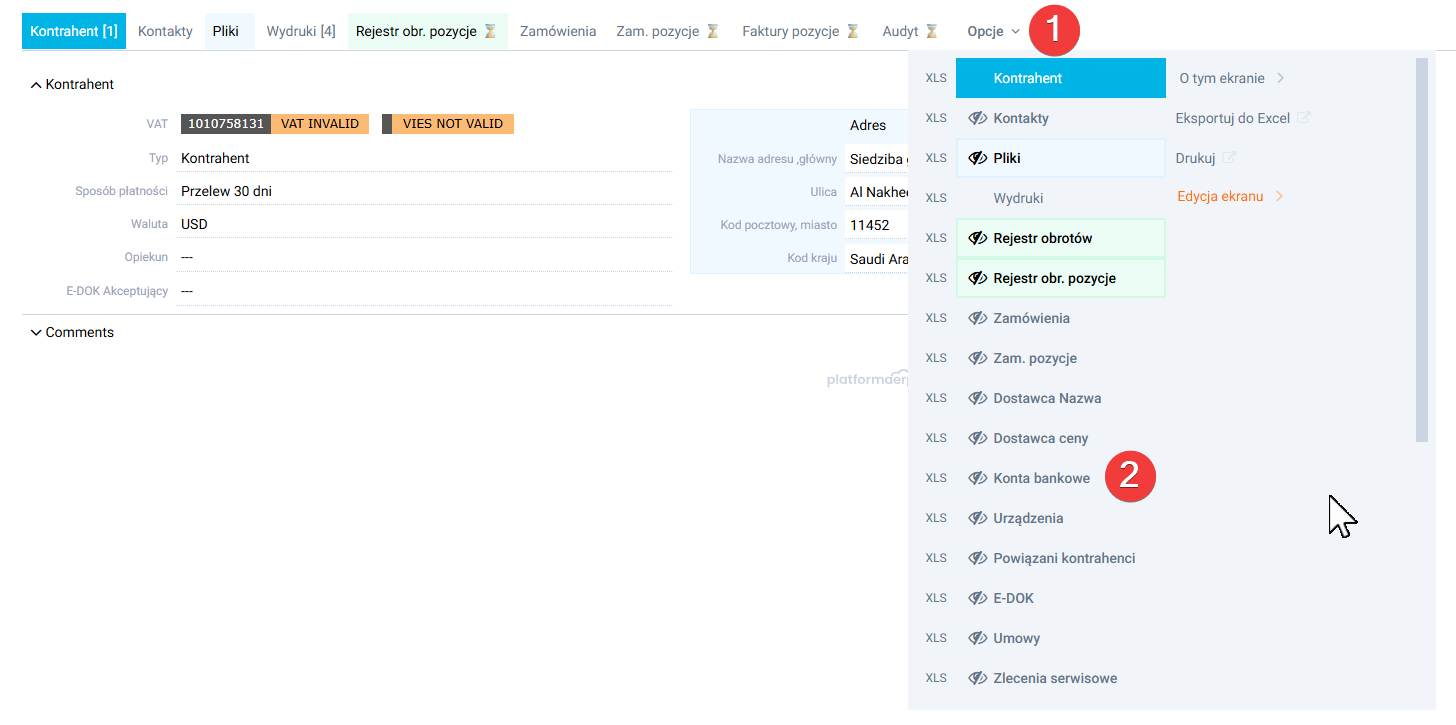1456x725 pixels.
Task: Toggle visibility eye for Dostawca ceny
Action: 978,438
